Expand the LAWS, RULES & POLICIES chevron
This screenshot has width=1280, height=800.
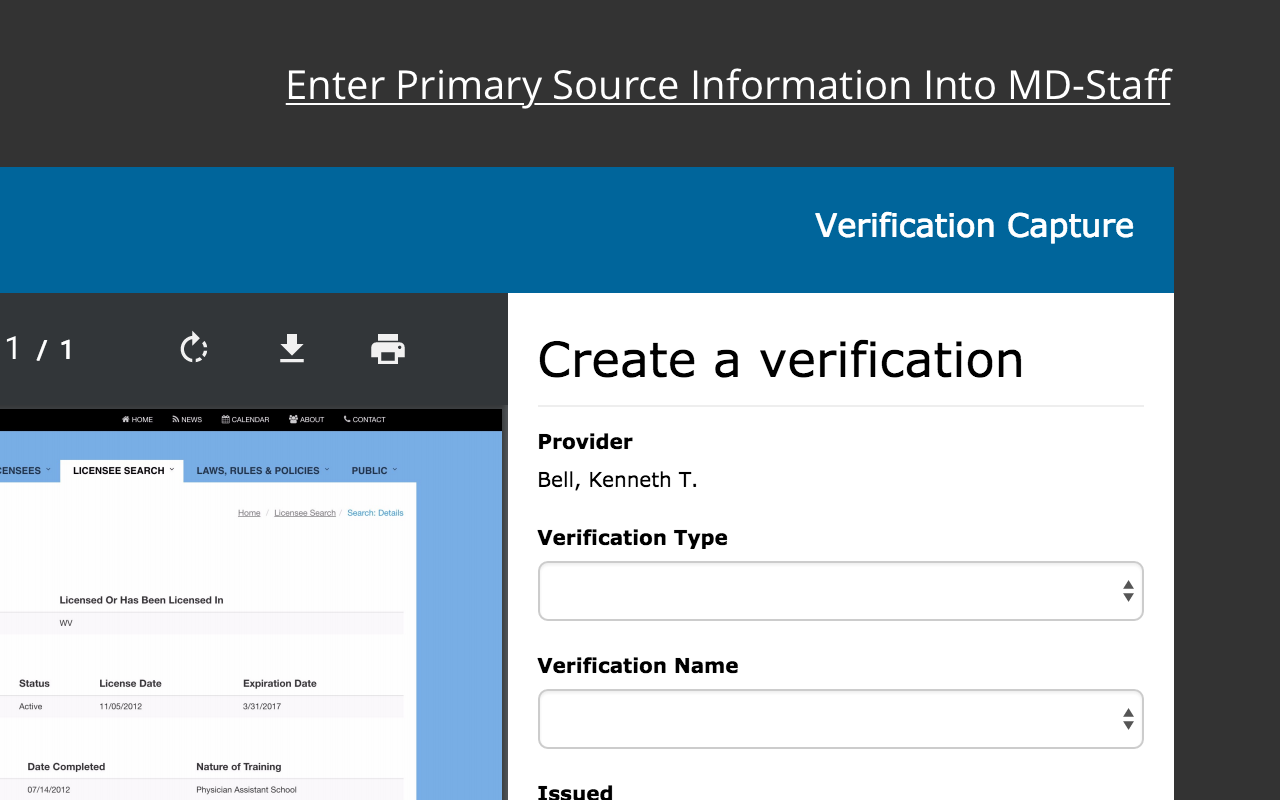(x=329, y=469)
